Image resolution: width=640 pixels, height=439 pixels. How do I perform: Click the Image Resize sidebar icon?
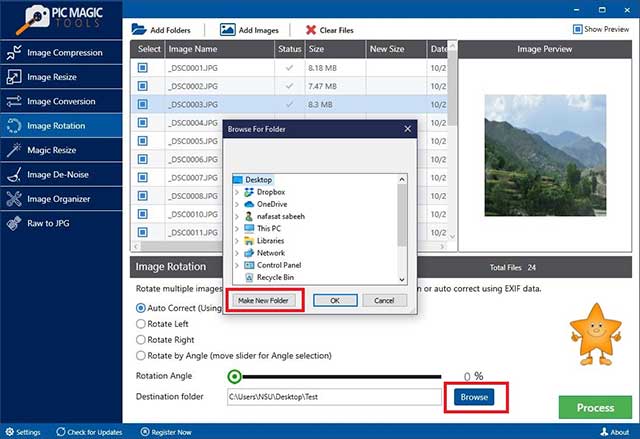pos(13,77)
